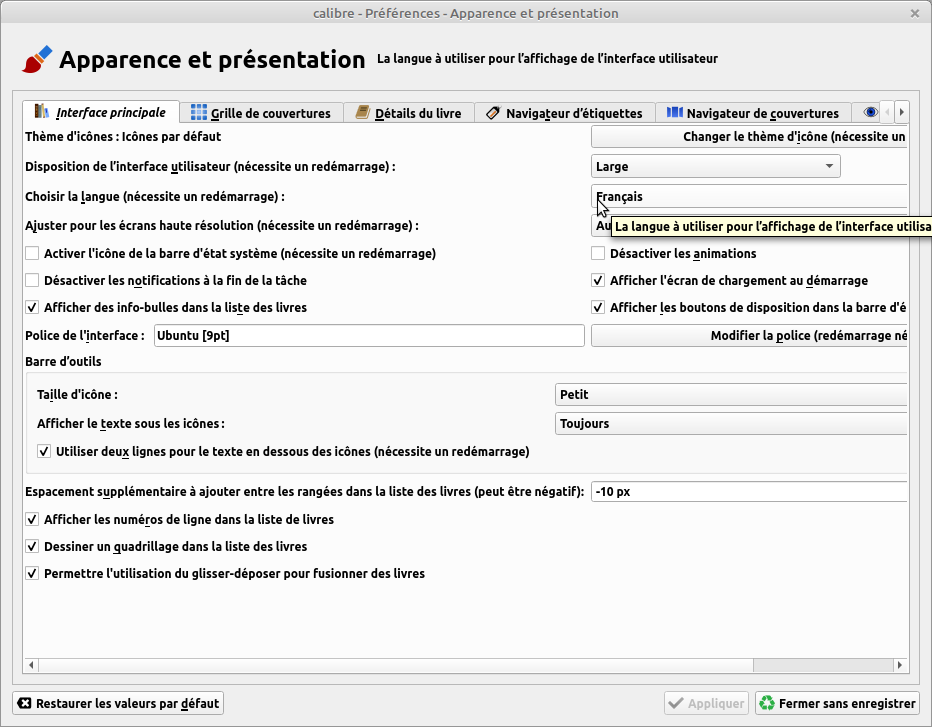Close the Préférences window with the X
The image size is (932, 727).
pyautogui.click(x=915, y=13)
